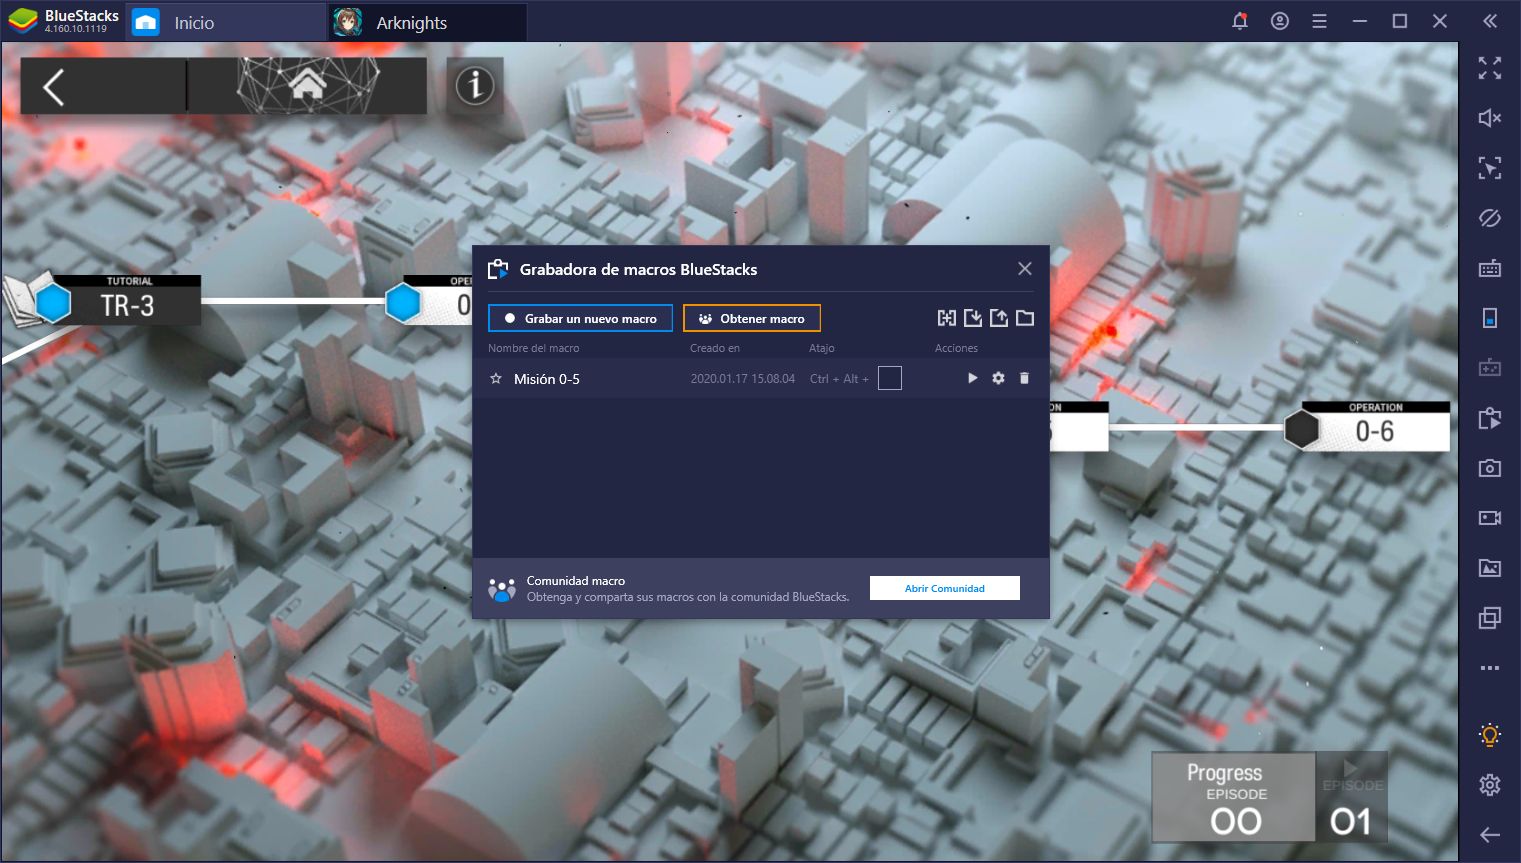Play the Misión 0-5 macro

click(972, 378)
